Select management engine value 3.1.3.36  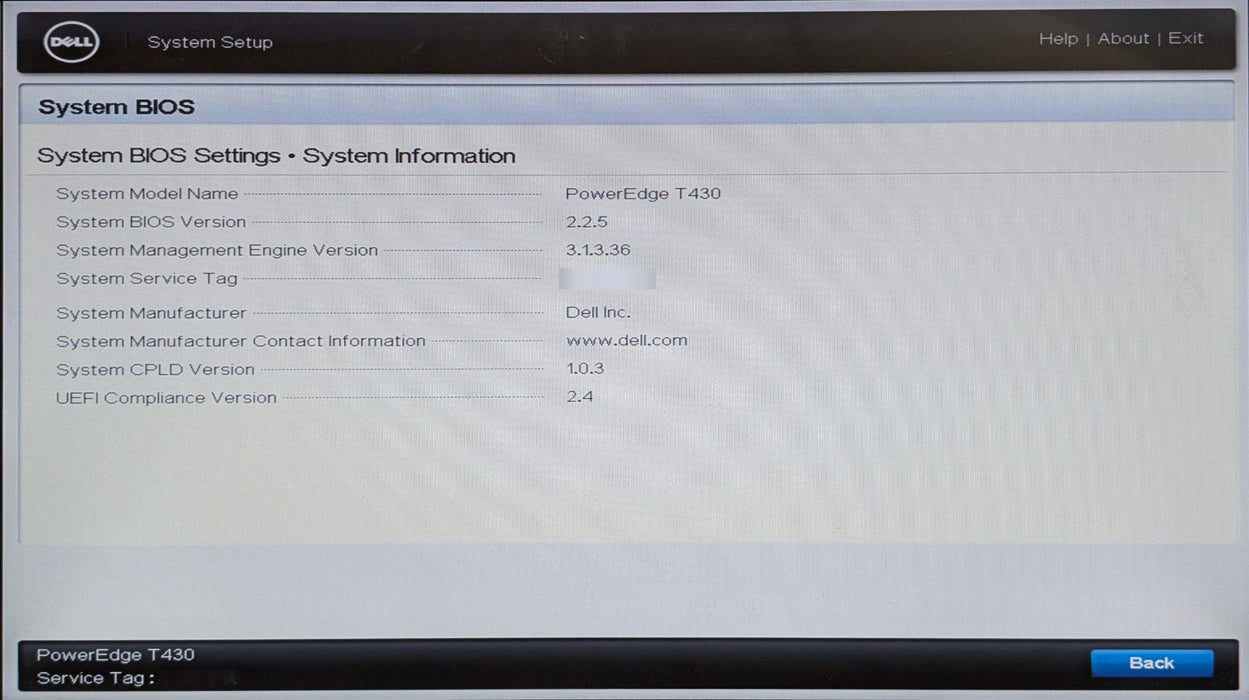click(x=598, y=250)
